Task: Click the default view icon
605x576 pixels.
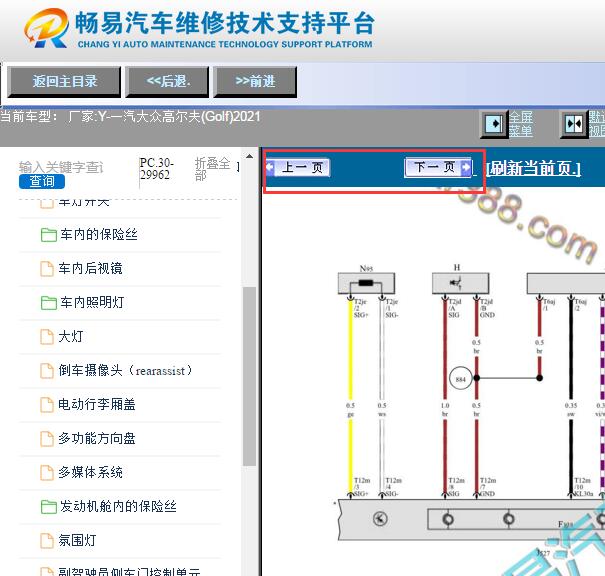Action: tap(573, 124)
